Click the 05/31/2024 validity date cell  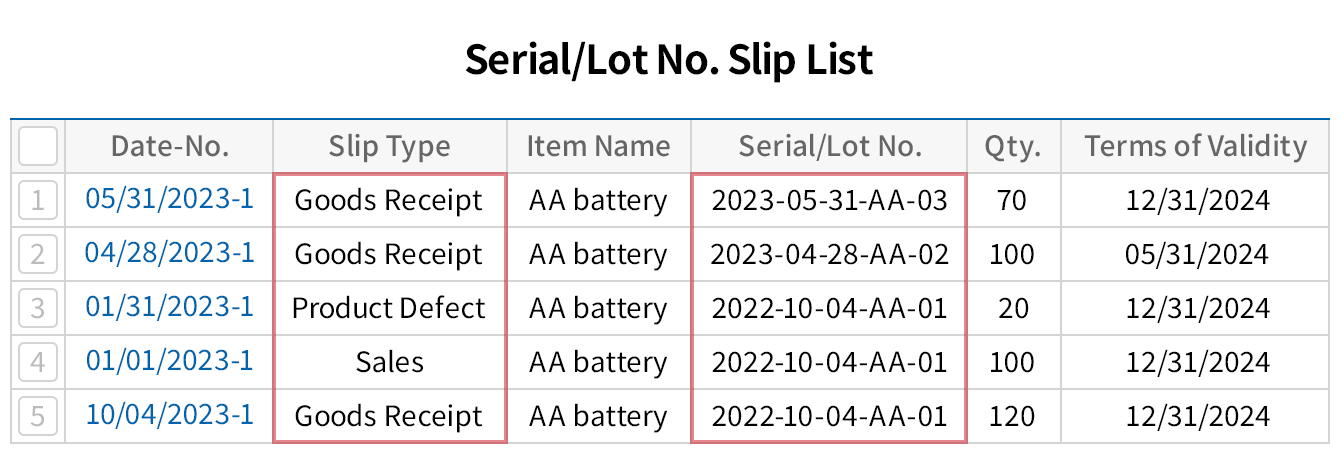pos(1195,254)
